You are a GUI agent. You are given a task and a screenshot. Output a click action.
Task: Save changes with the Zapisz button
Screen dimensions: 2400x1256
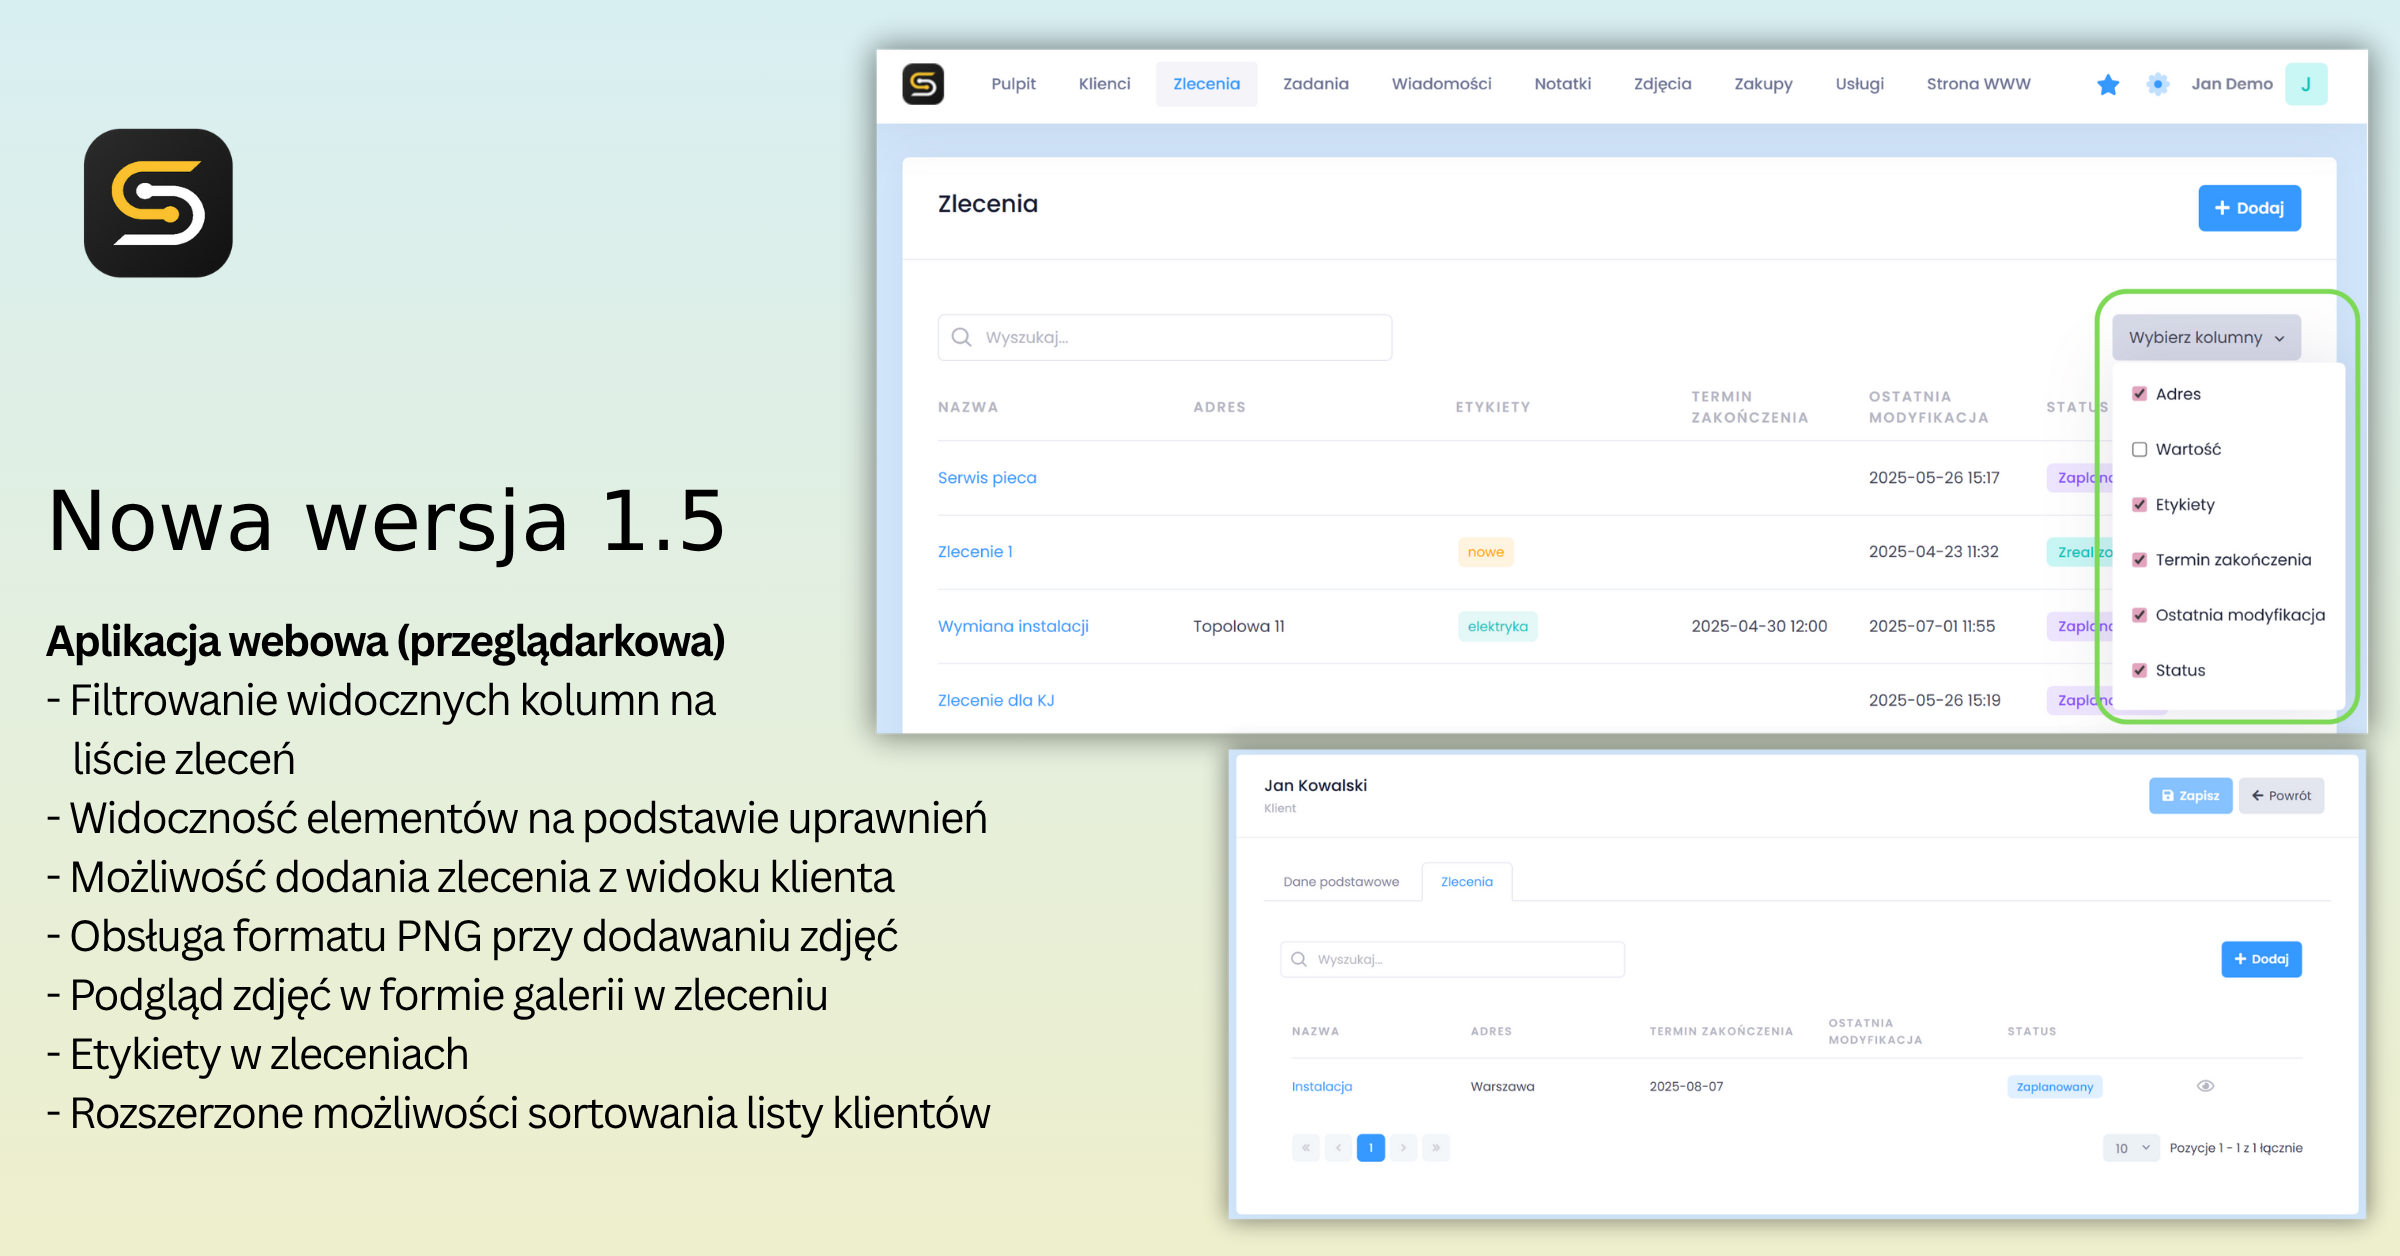pyautogui.click(x=2190, y=795)
